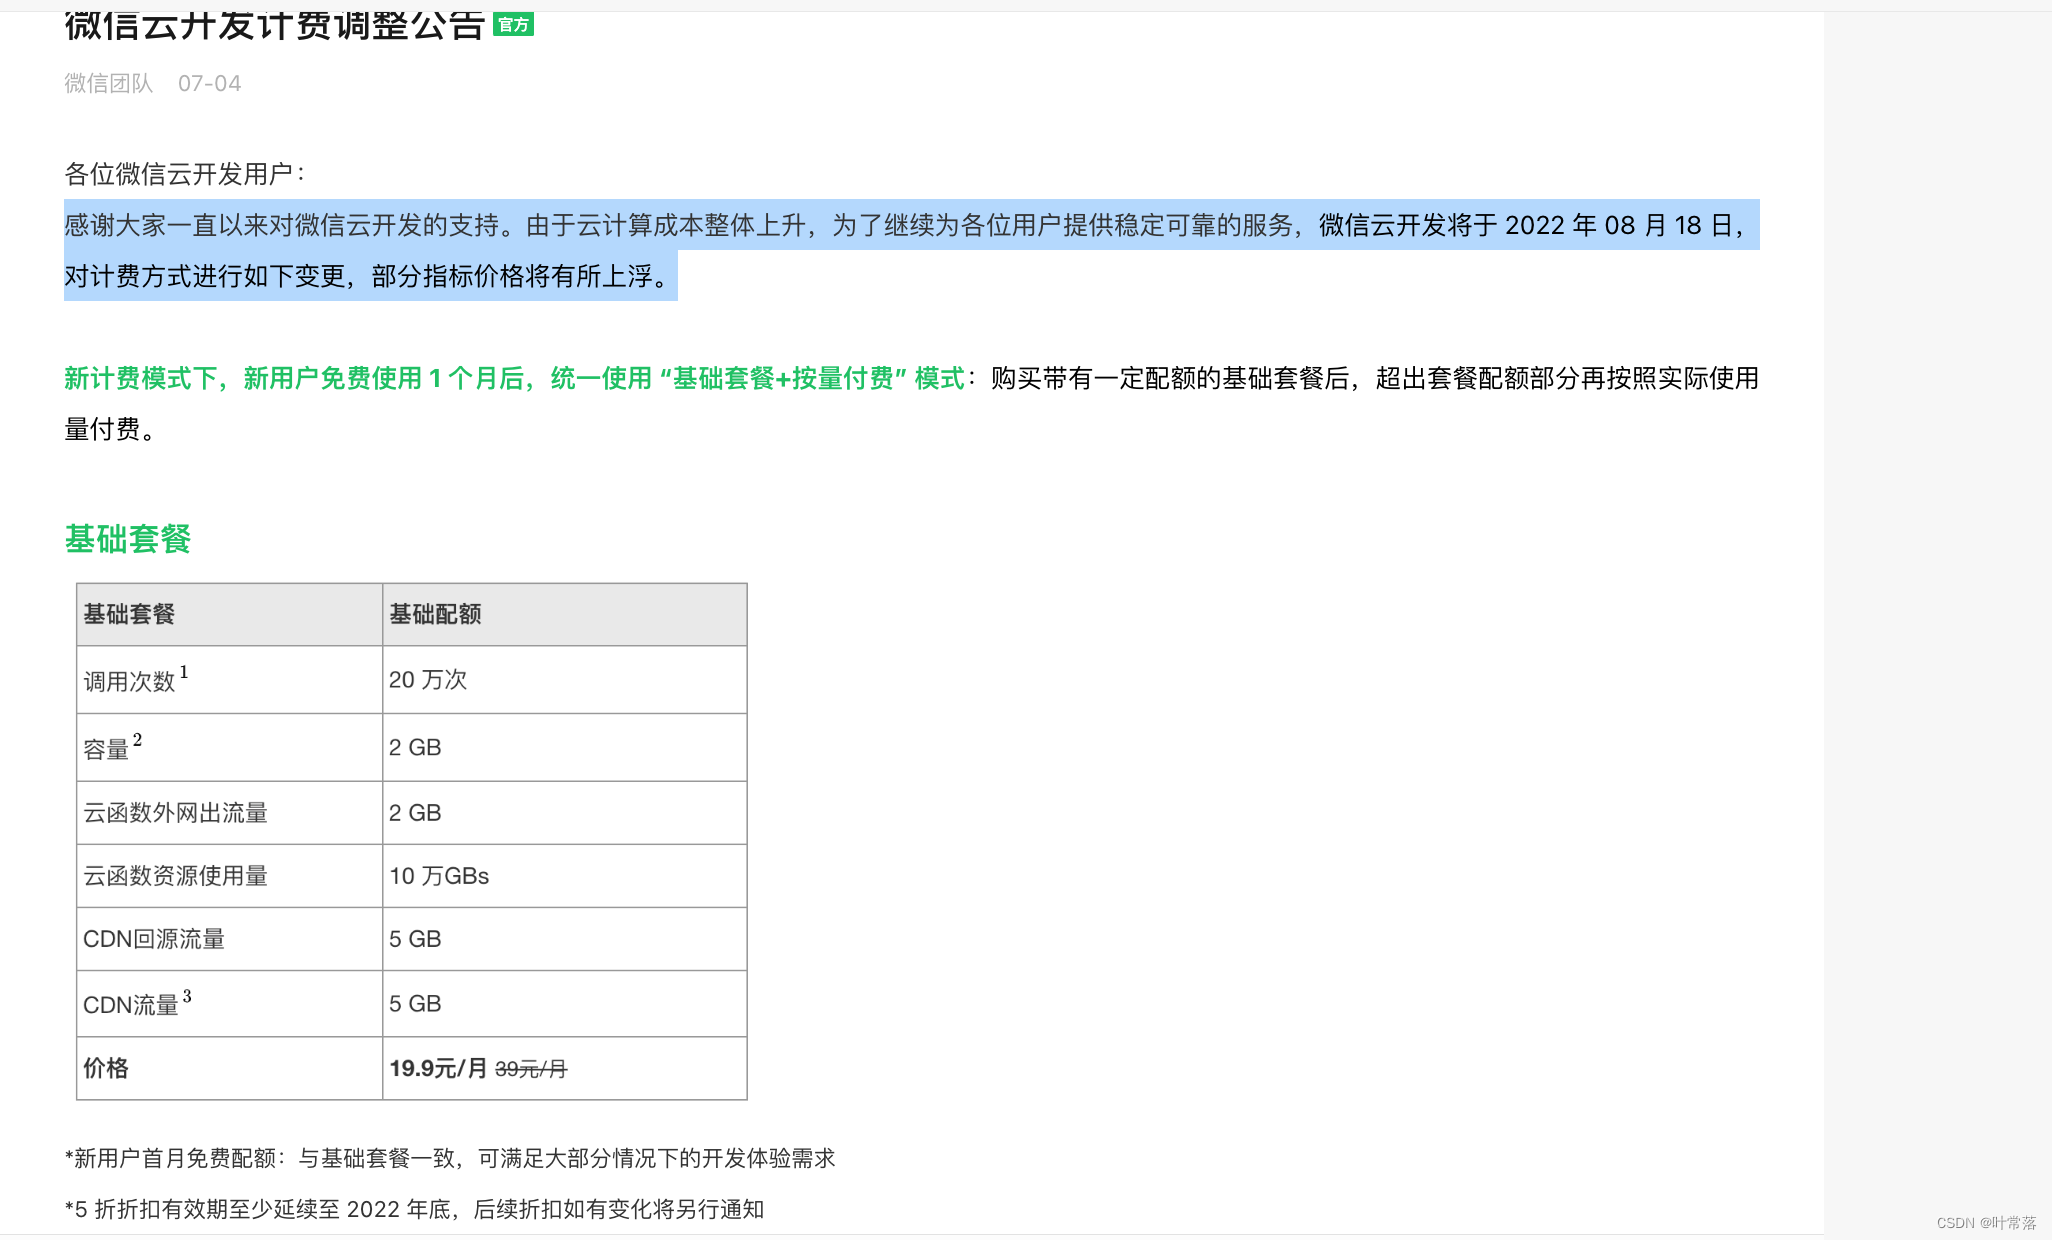Screen dimensions: 2052x1240
Task: Click the 各位微信云开发用户 greeting line
Action: 184,174
